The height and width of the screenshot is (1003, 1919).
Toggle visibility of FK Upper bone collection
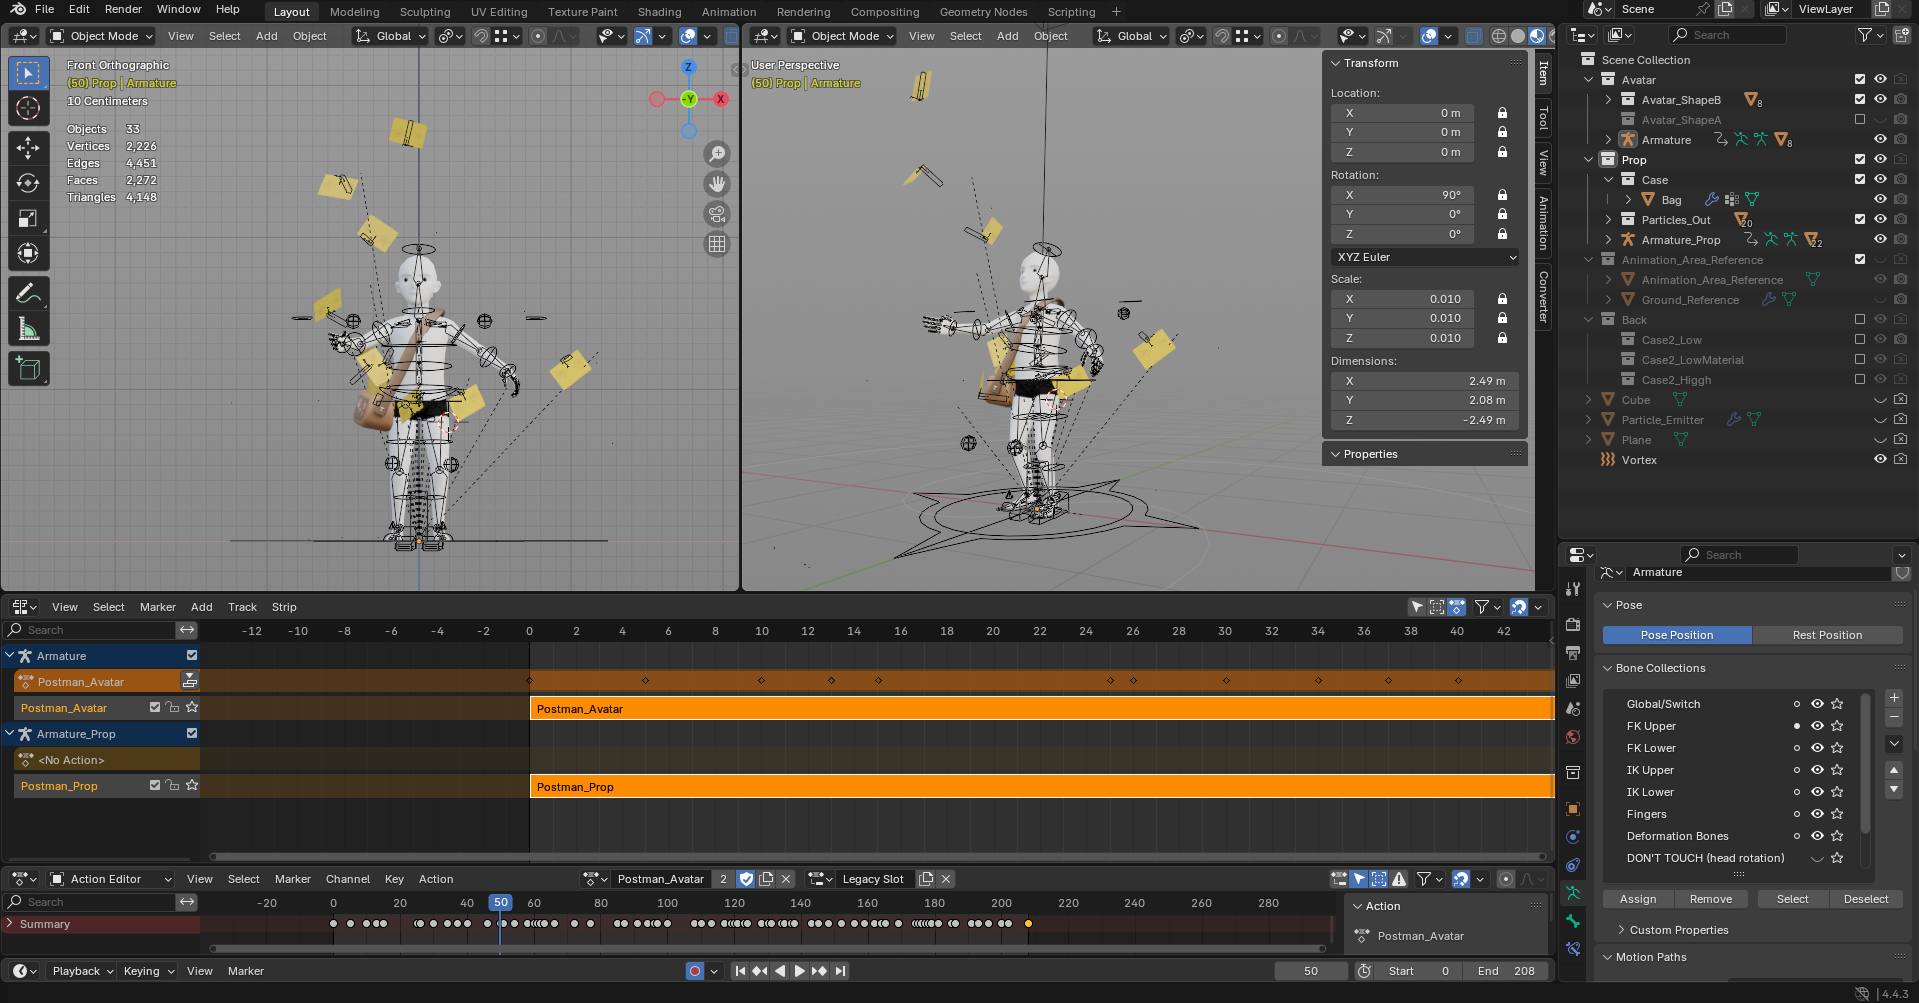[1817, 726]
